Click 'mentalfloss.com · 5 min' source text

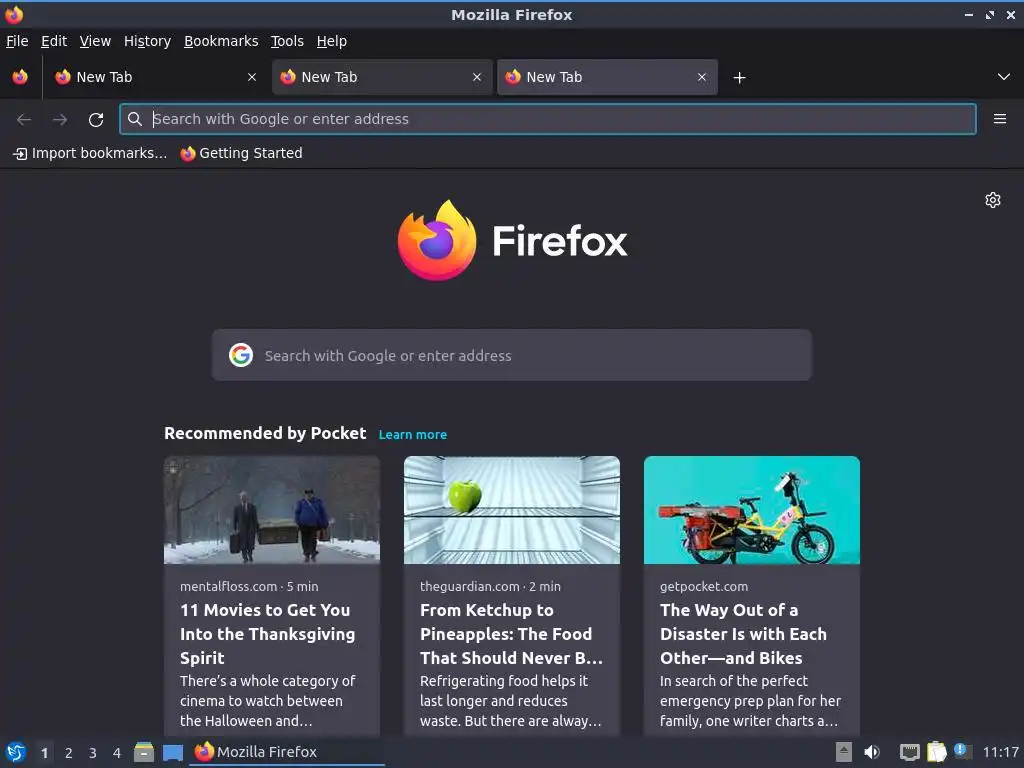click(x=249, y=586)
